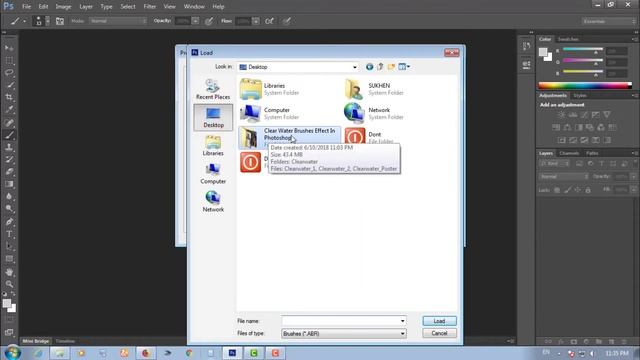Select the Computer system folder in file list
The width and height of the screenshot is (640, 360).
(x=269, y=113)
